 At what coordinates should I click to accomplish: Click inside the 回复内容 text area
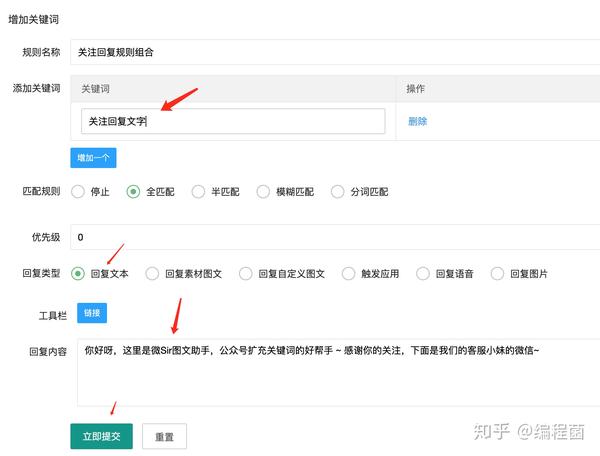[x=339, y=372]
